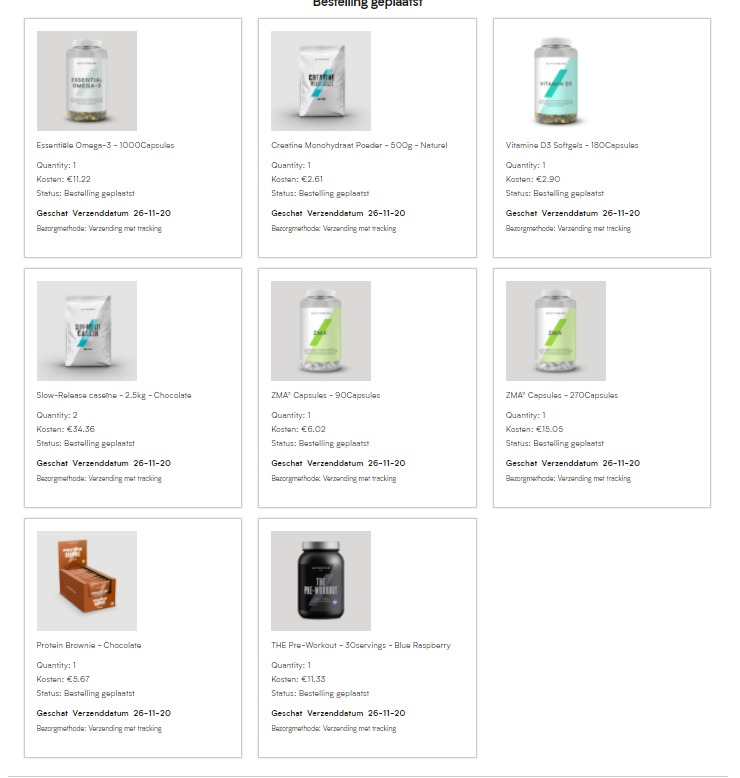Open the ZMA 90 Capsules bottle image

pyautogui.click(x=321, y=331)
